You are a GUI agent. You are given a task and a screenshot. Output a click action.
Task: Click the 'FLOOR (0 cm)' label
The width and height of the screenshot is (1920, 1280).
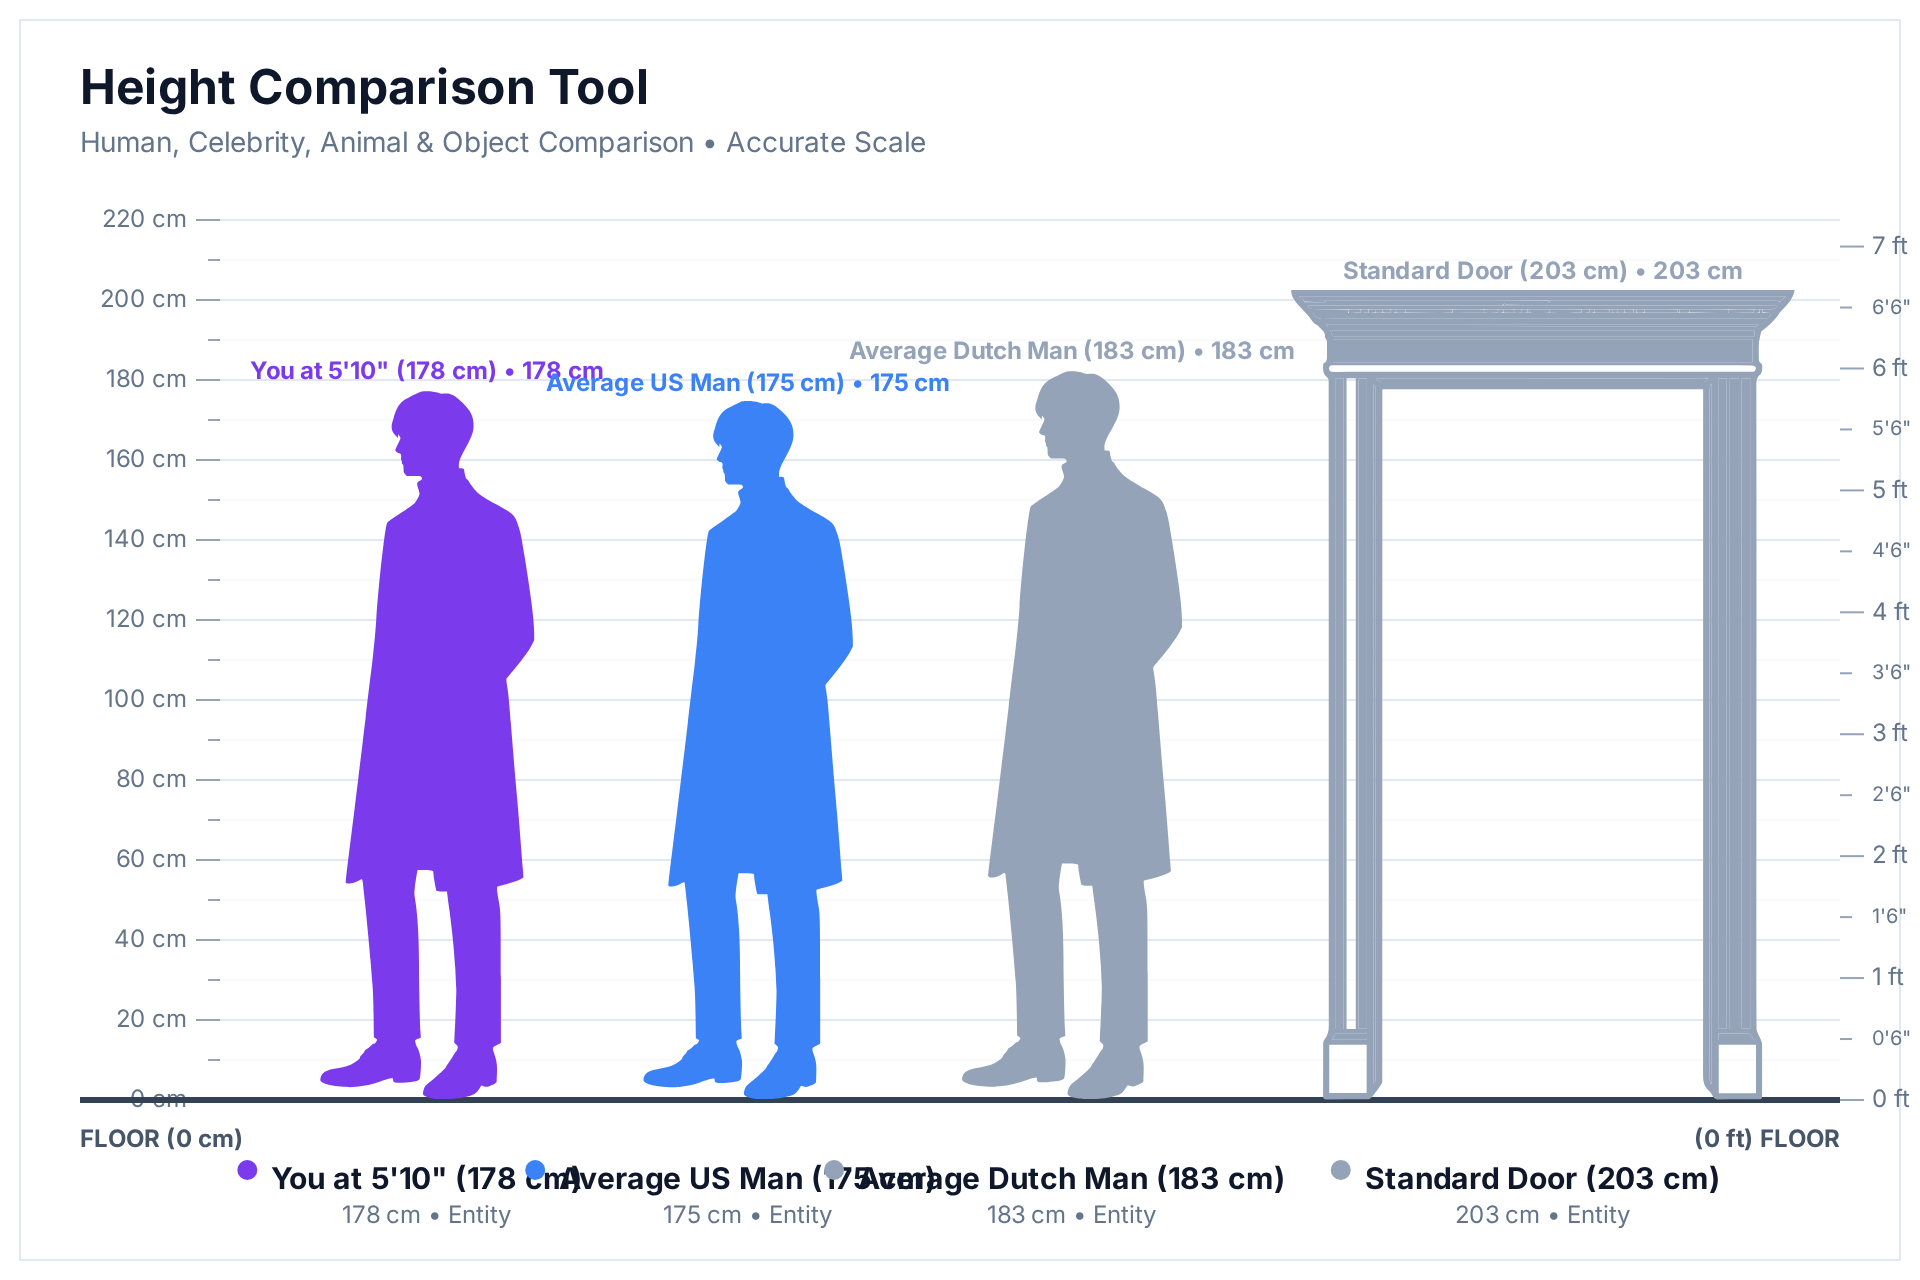161,1139
